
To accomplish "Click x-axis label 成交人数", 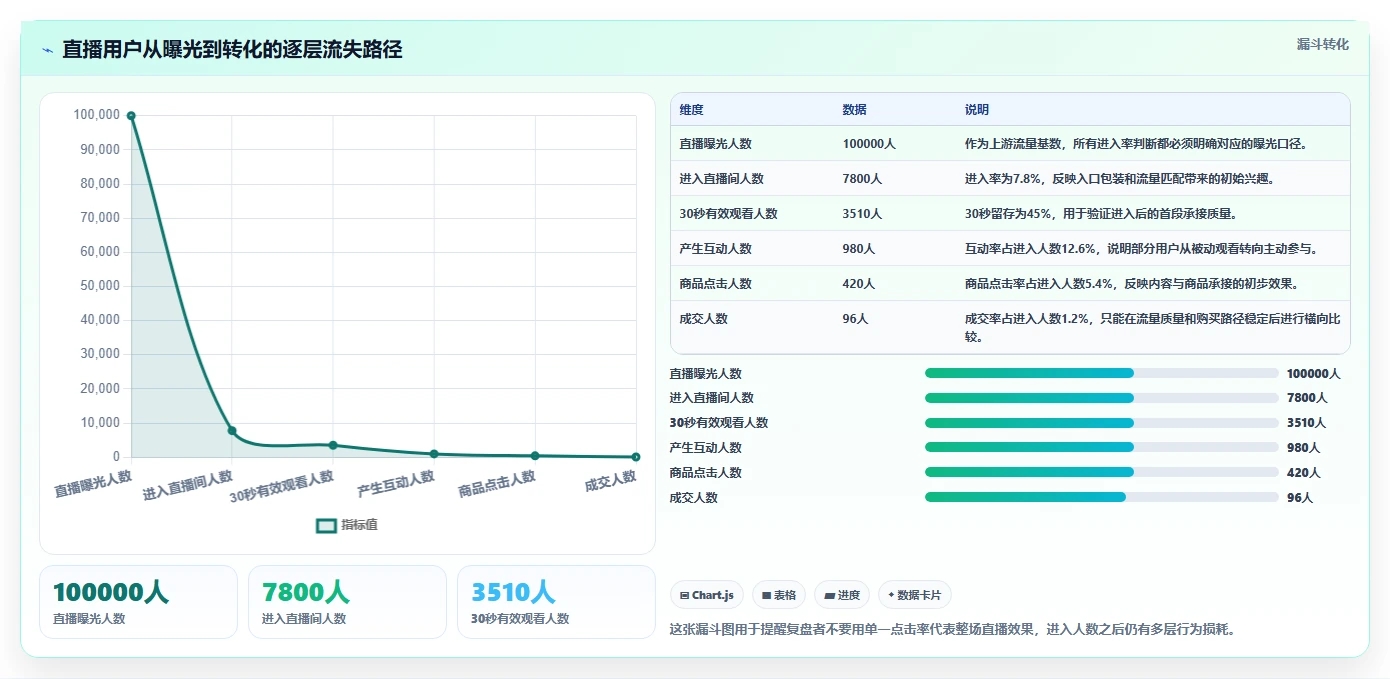I will coord(611,481).
